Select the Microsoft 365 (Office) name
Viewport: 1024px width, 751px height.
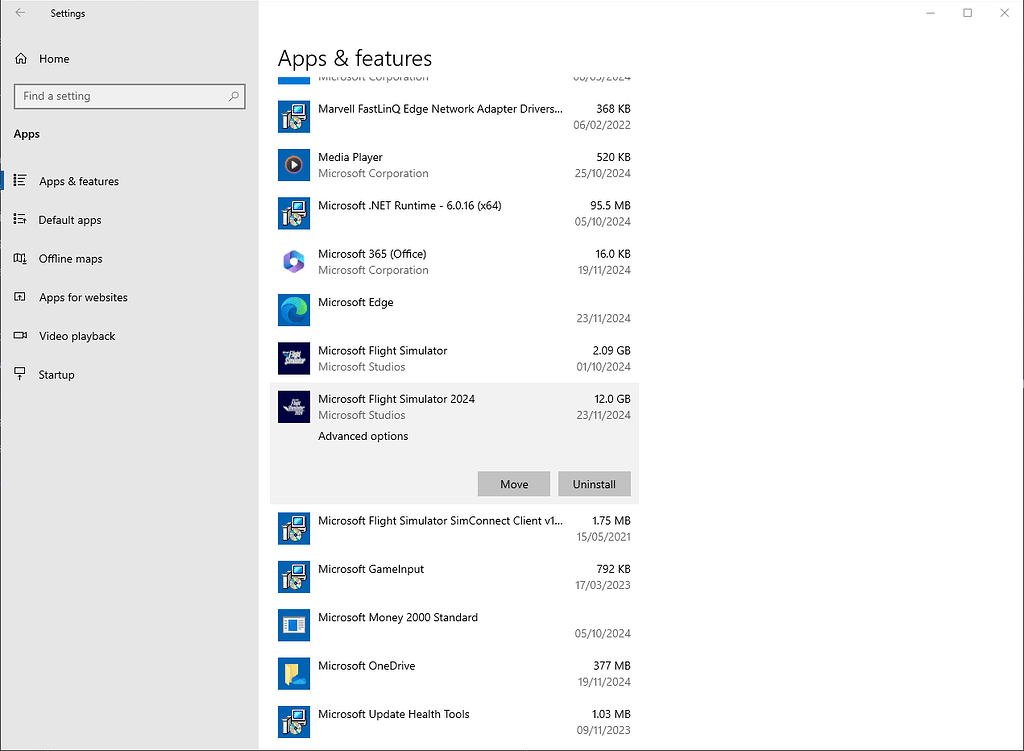point(372,254)
